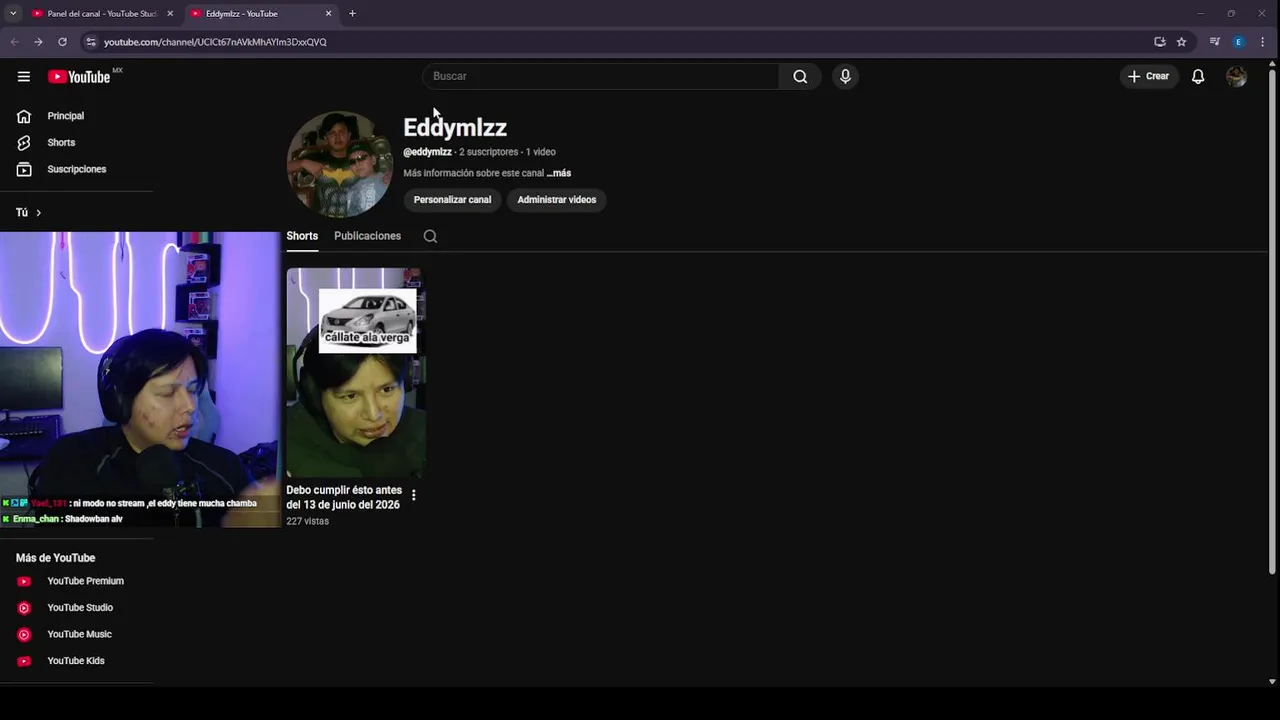Viewport: 1280px width, 720px height.
Task: Expand the Tú section chevron
Action: click(38, 213)
